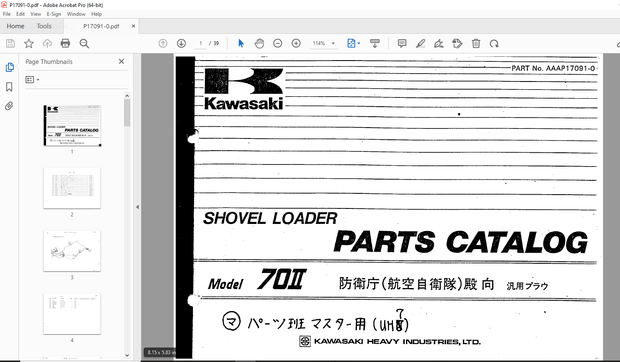
Task: Toggle the Page Thumbnails panel icon
Action: 9,67
